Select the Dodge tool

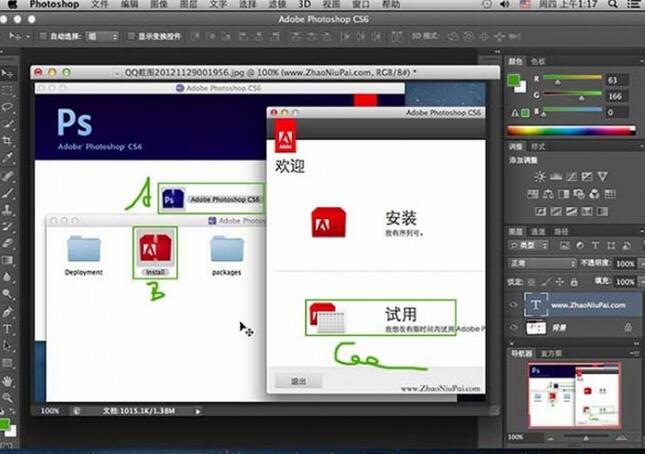(x=7, y=294)
